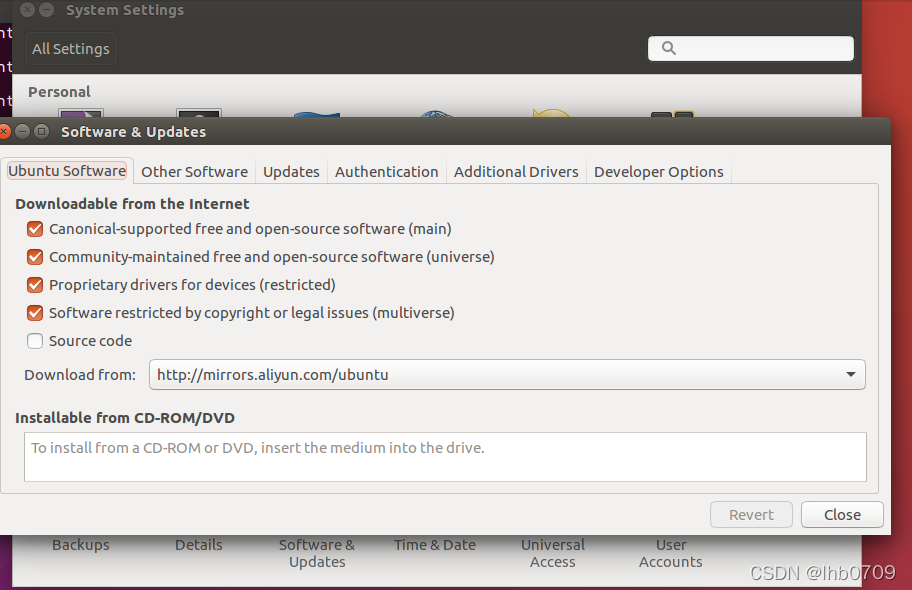
Task: Select the Authentication tab
Action: [x=386, y=172]
